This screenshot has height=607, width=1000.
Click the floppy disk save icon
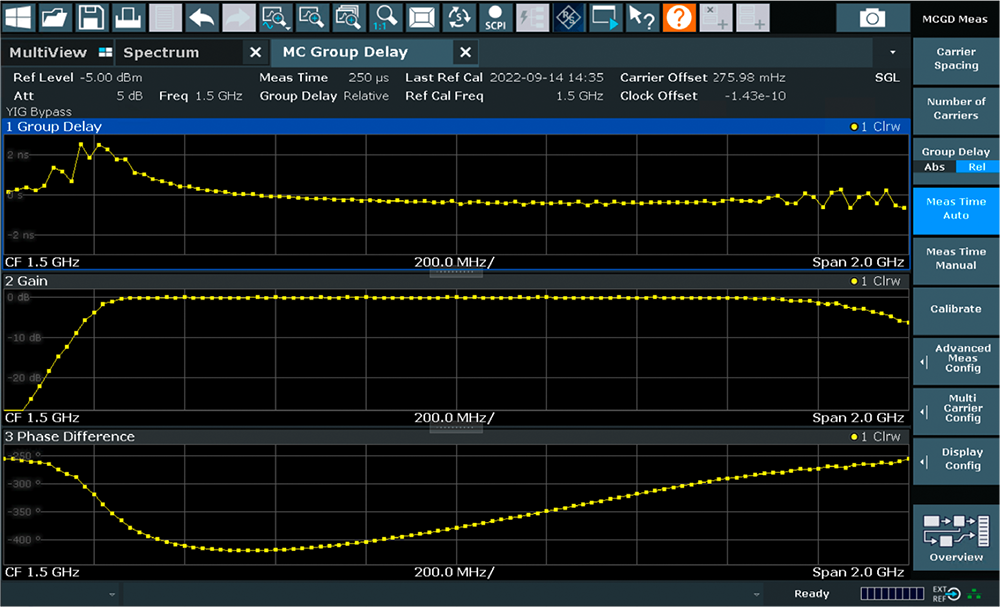pos(91,17)
